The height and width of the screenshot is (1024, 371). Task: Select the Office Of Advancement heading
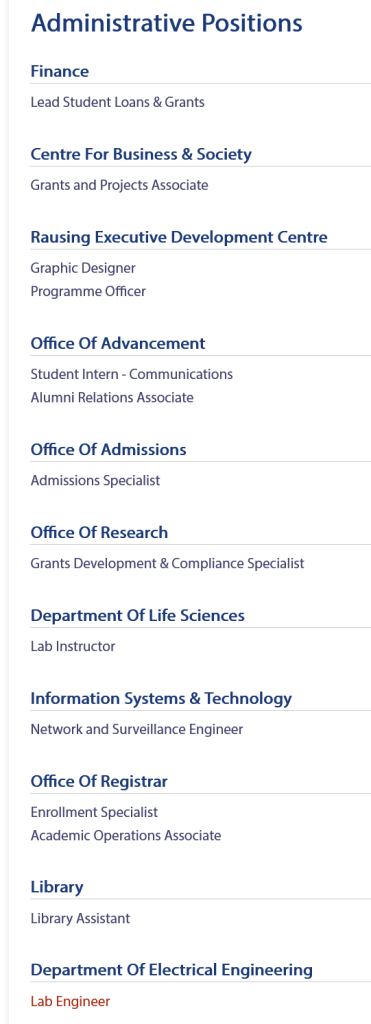tap(118, 343)
